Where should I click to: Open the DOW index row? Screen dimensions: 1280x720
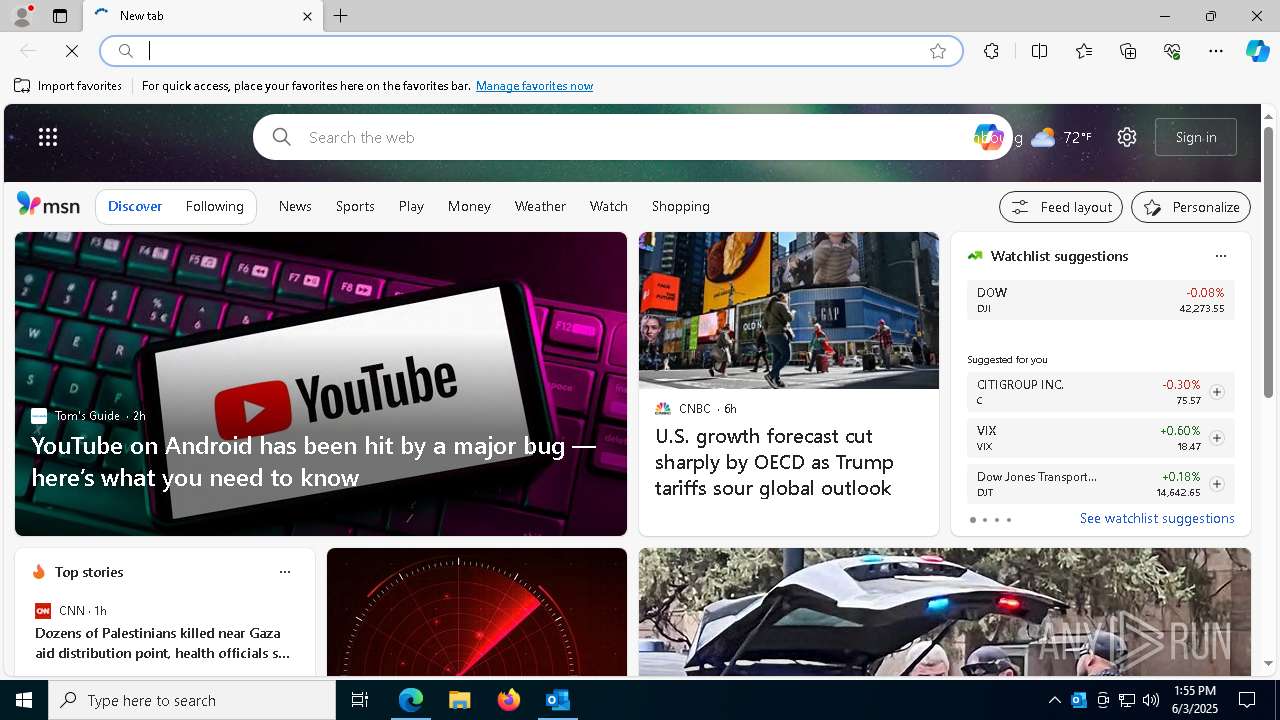[1100, 300]
